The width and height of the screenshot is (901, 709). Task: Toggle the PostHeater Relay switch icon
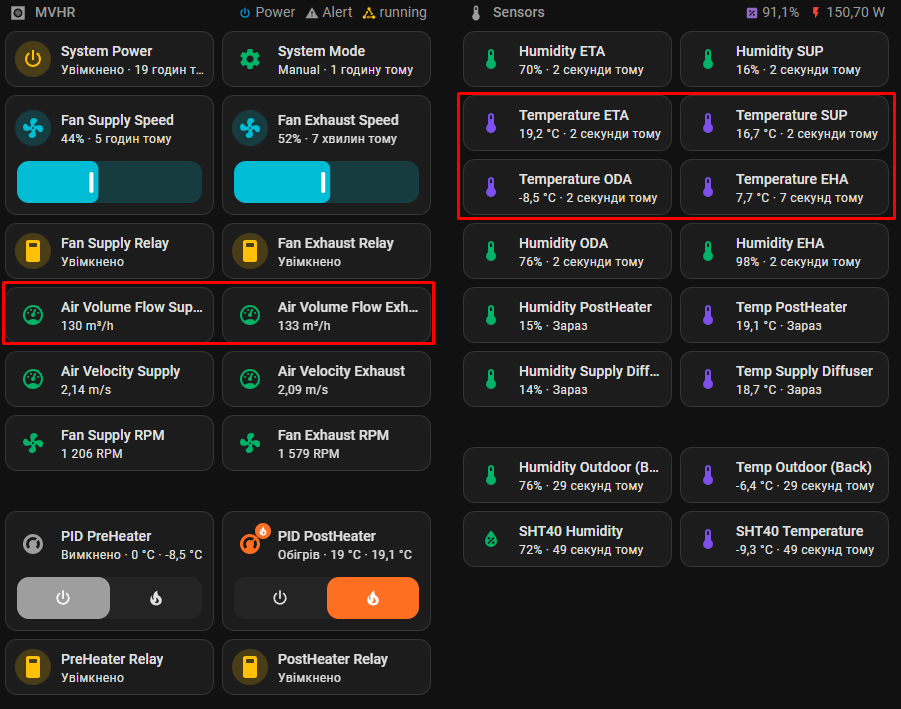coord(250,667)
